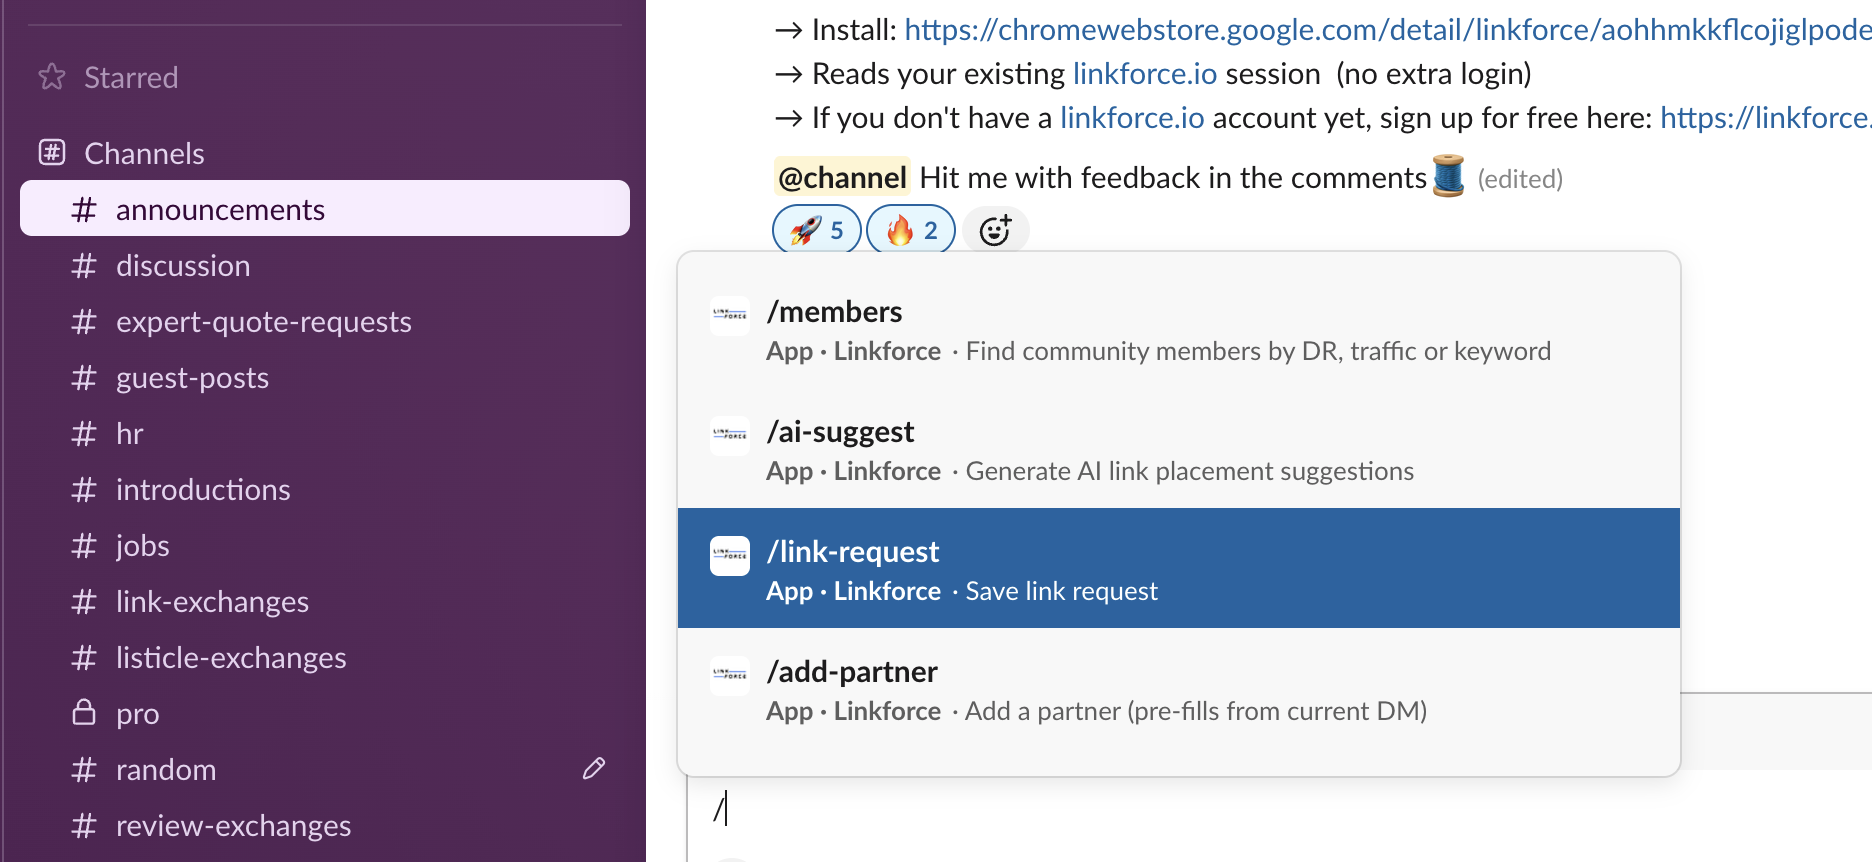Switch to the link-exchanges channel

325,602
